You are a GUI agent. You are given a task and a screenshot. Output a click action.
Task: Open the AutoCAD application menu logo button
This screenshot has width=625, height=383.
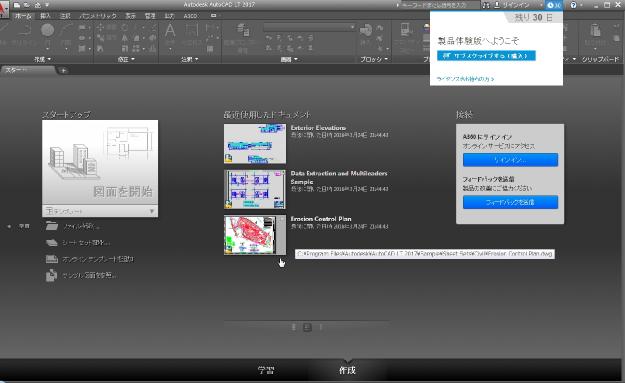point(3,8)
